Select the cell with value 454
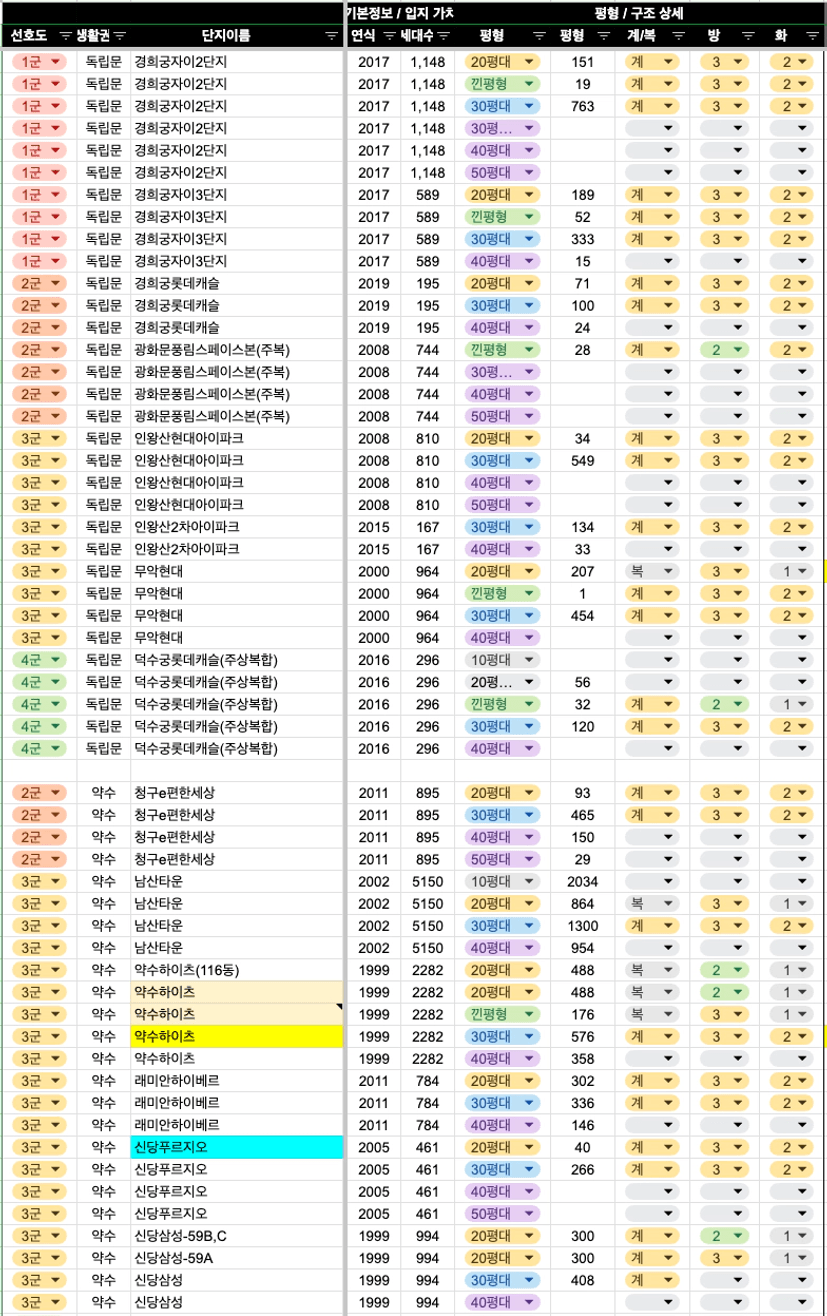This screenshot has height=1316, width=827. [x=582, y=615]
